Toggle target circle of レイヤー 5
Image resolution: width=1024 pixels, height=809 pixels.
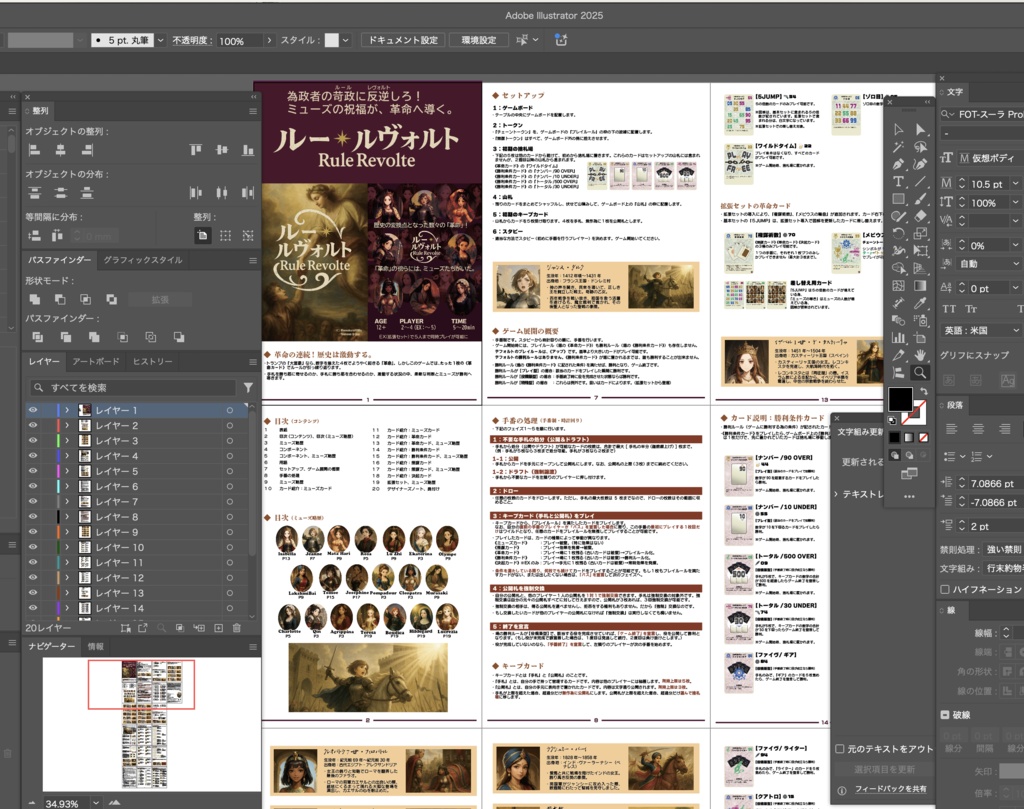(x=230, y=471)
